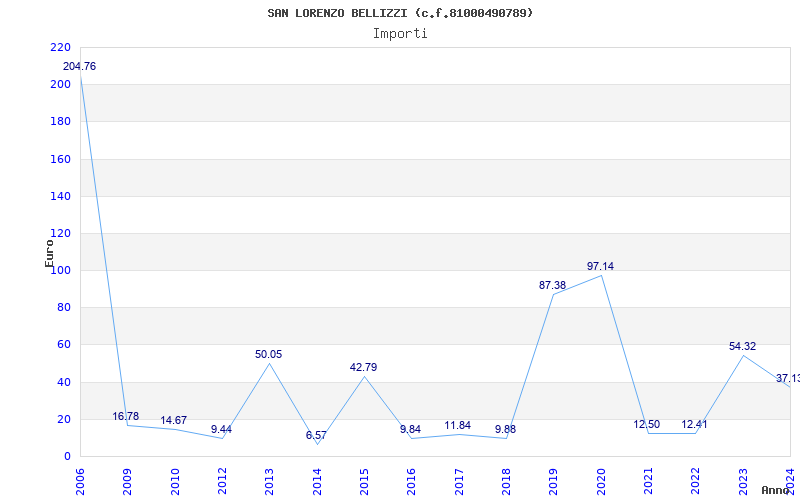Click the 2012 x-axis label
This screenshot has width=800, height=500.
(222, 482)
